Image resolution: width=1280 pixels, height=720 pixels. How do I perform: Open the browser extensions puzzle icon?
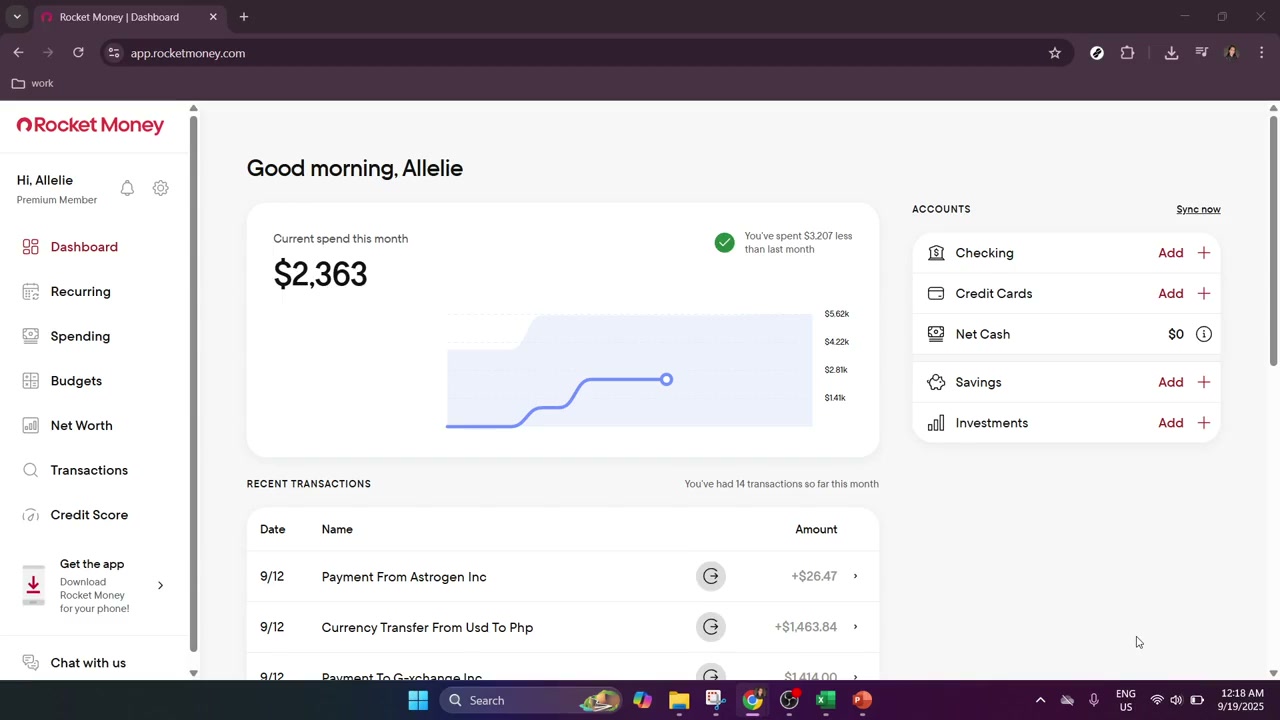1127,53
